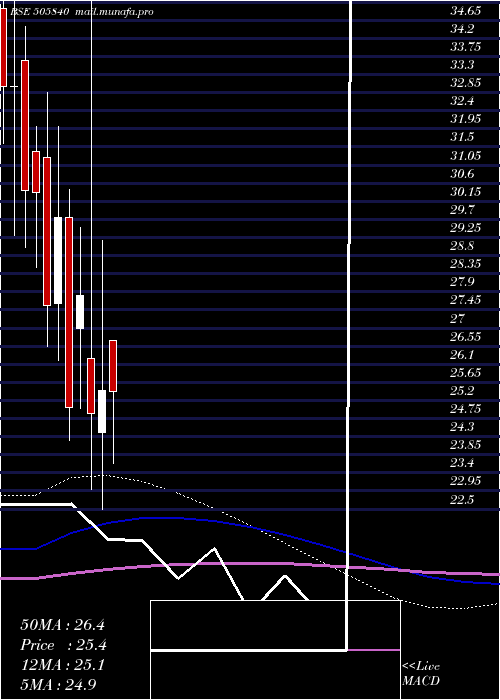Select the 26.1 axis value
The image size is (500, 700).
tap(462, 355)
